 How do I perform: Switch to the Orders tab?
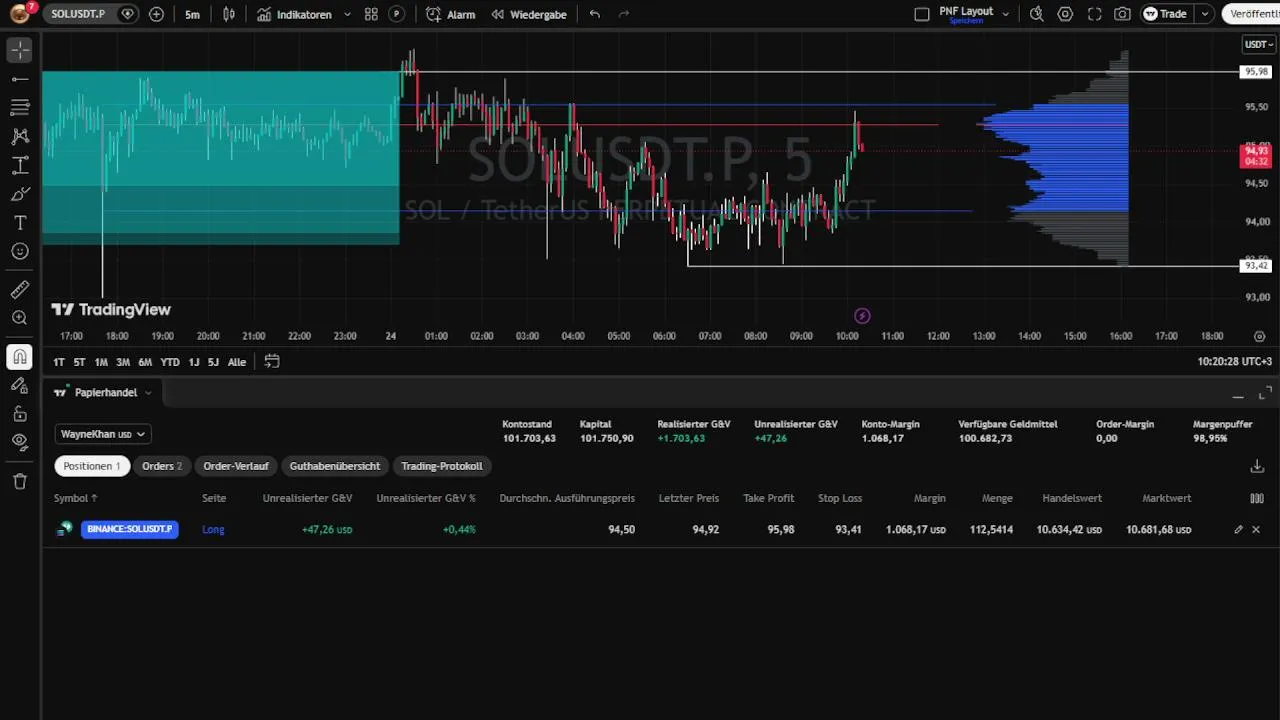point(162,466)
